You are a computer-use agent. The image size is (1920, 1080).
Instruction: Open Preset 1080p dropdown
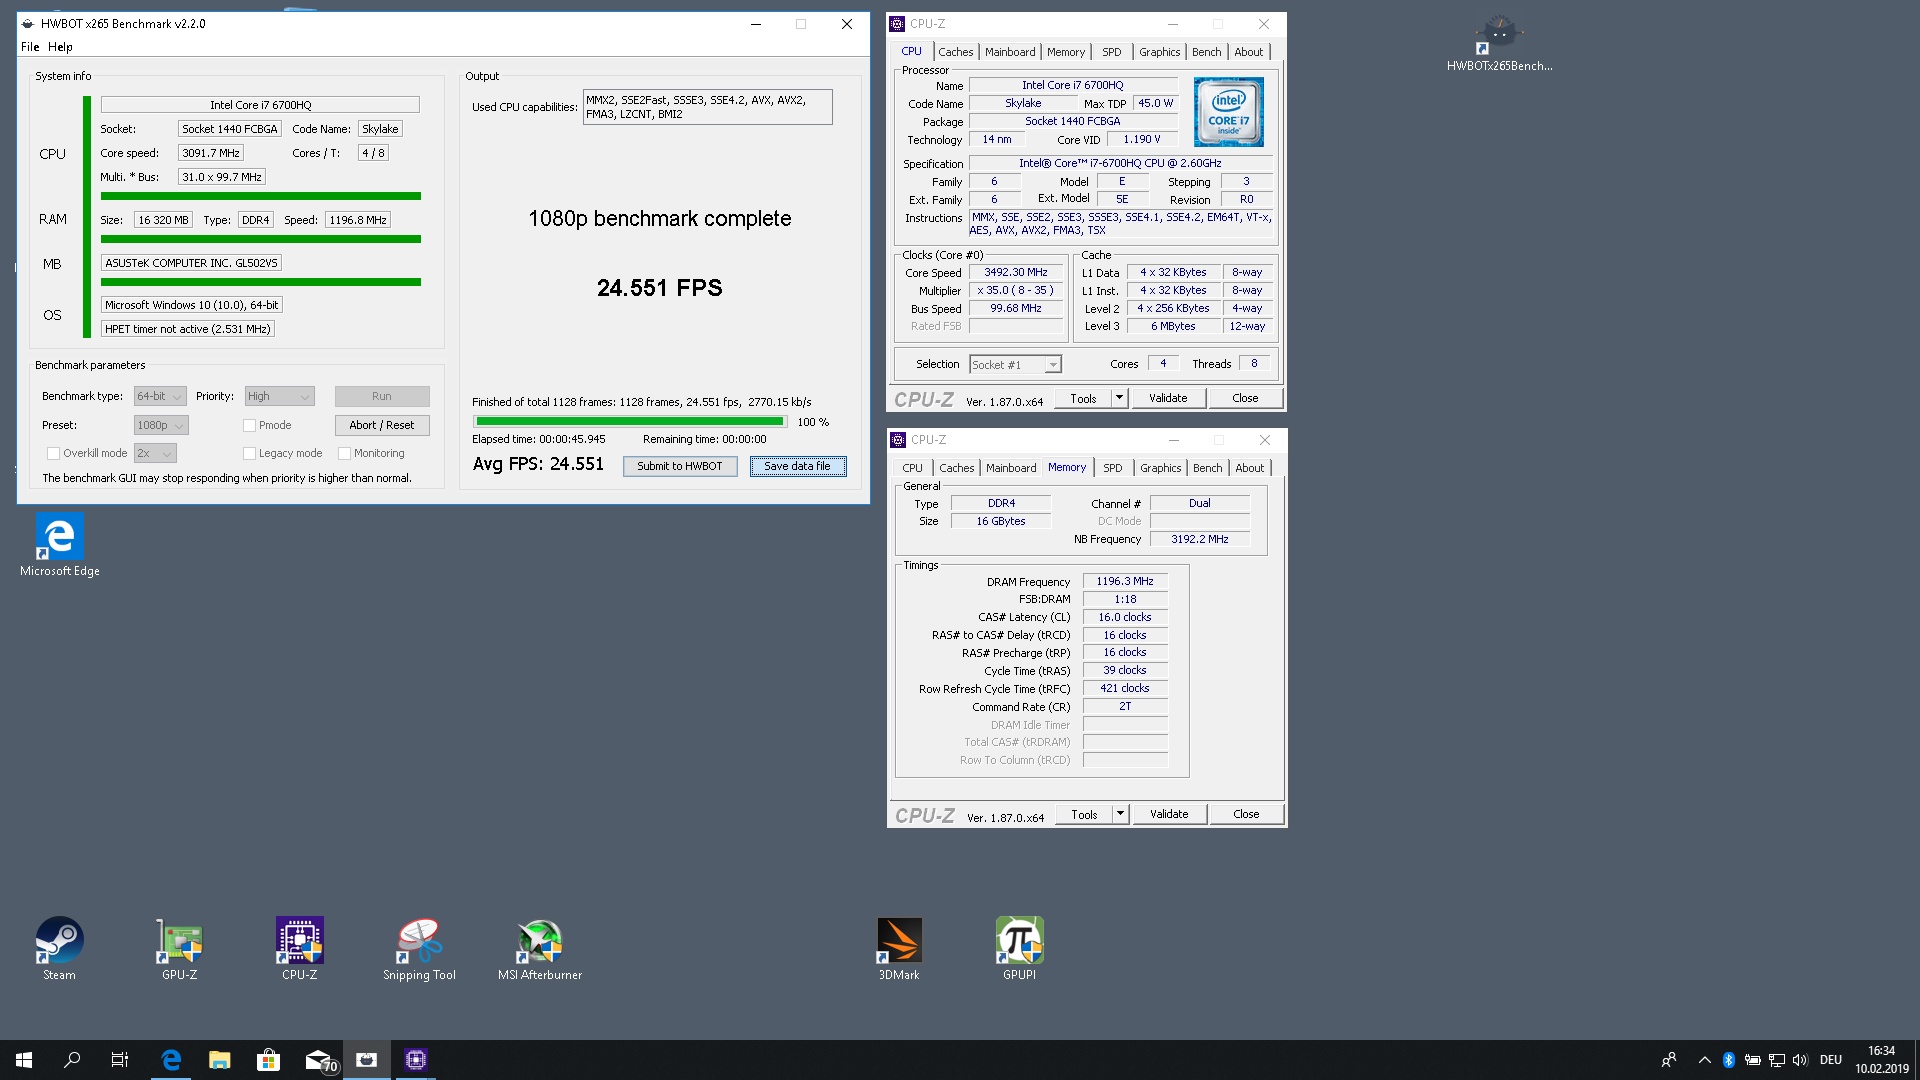[161, 425]
